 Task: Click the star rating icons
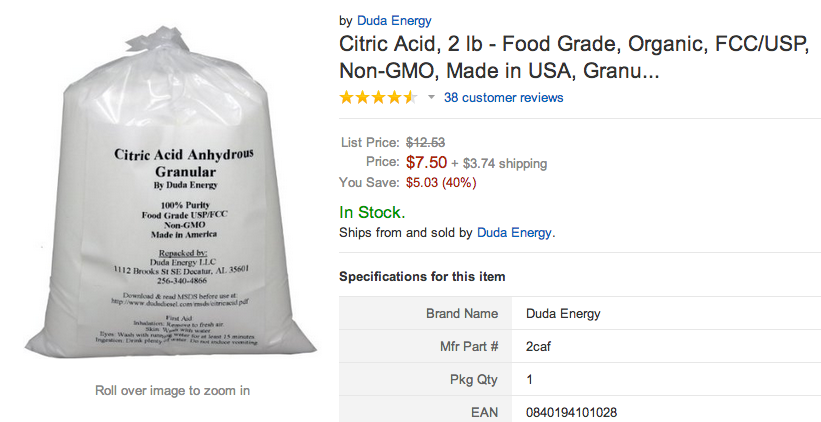pos(378,97)
